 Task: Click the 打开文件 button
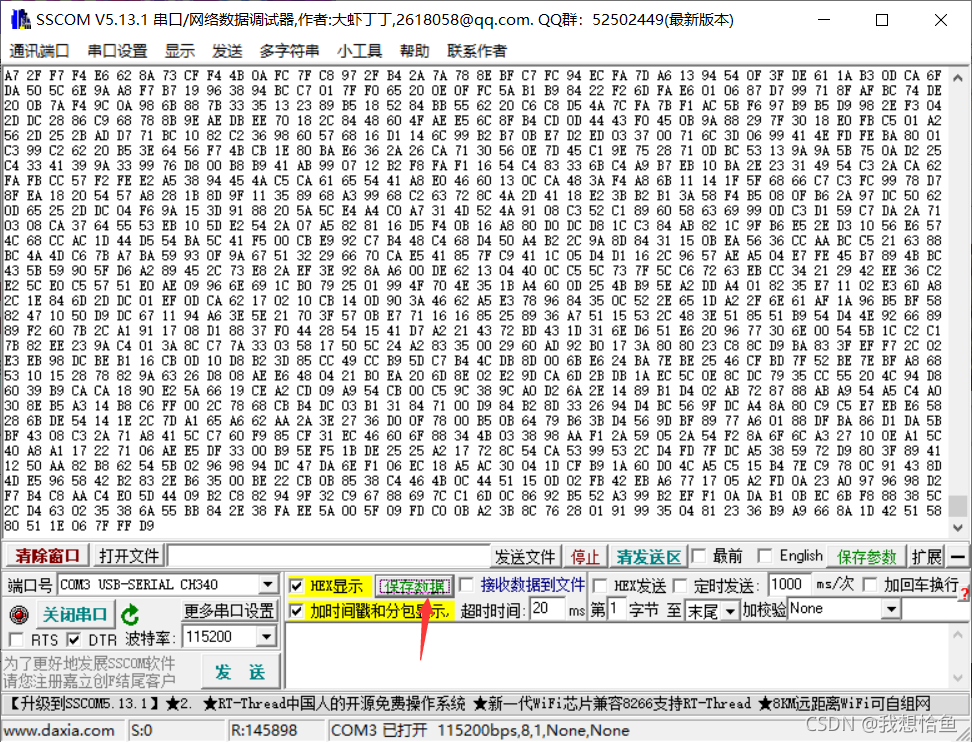coord(129,555)
